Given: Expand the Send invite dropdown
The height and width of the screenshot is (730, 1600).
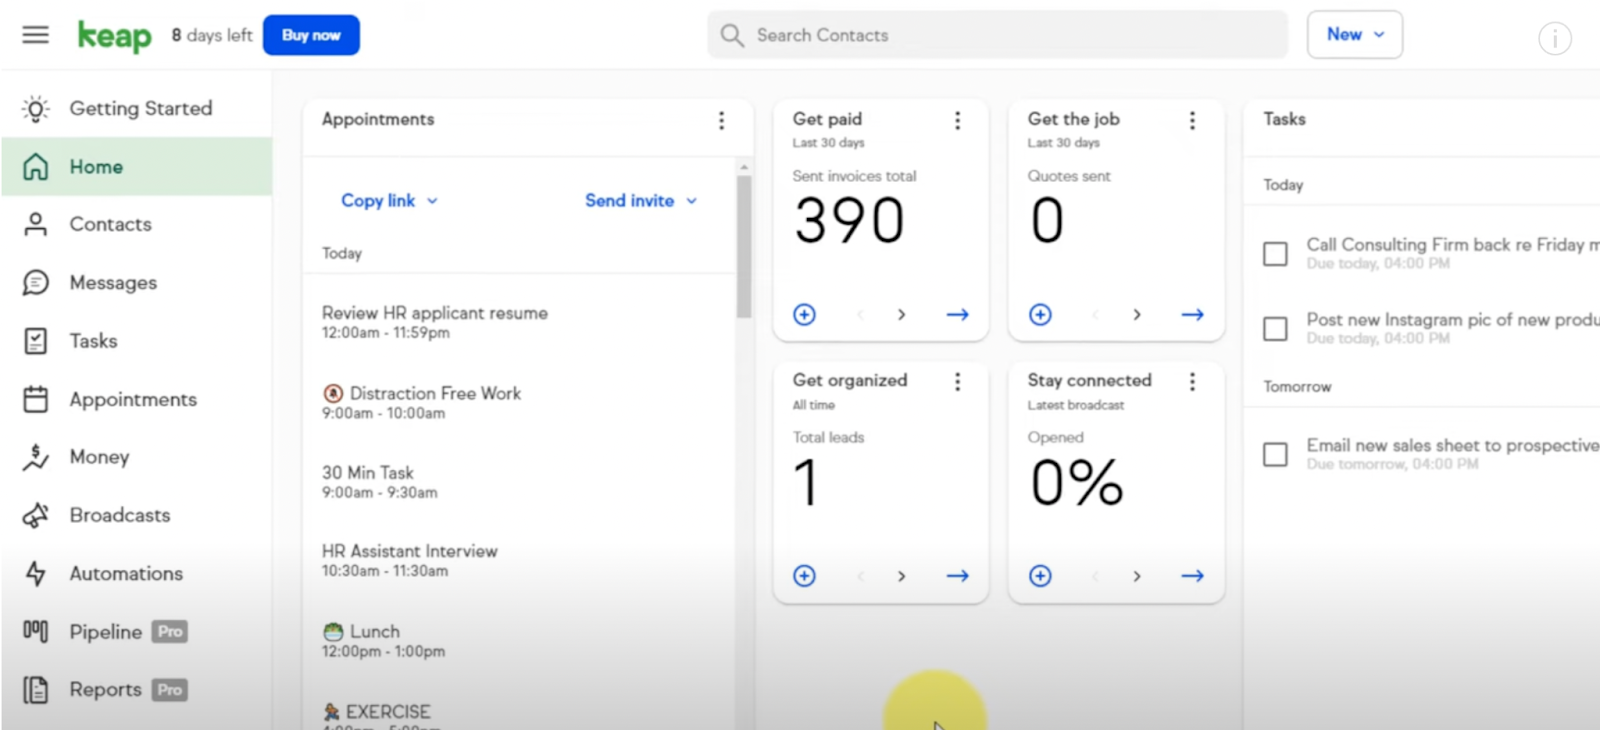Looking at the screenshot, I should (641, 201).
